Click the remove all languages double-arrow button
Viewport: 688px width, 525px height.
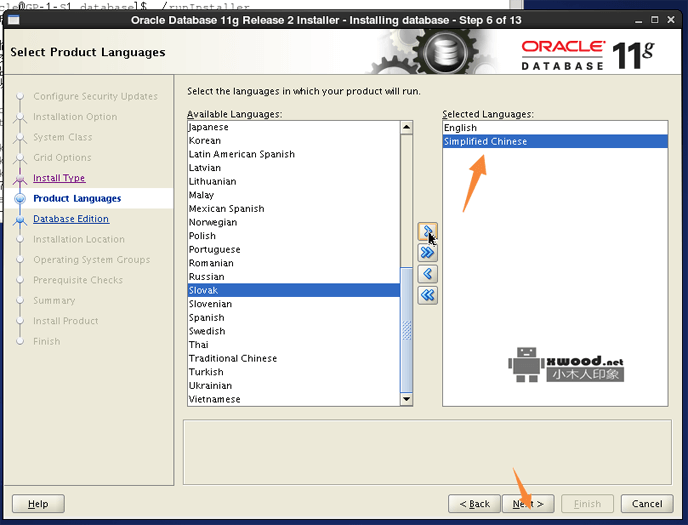pos(428,295)
